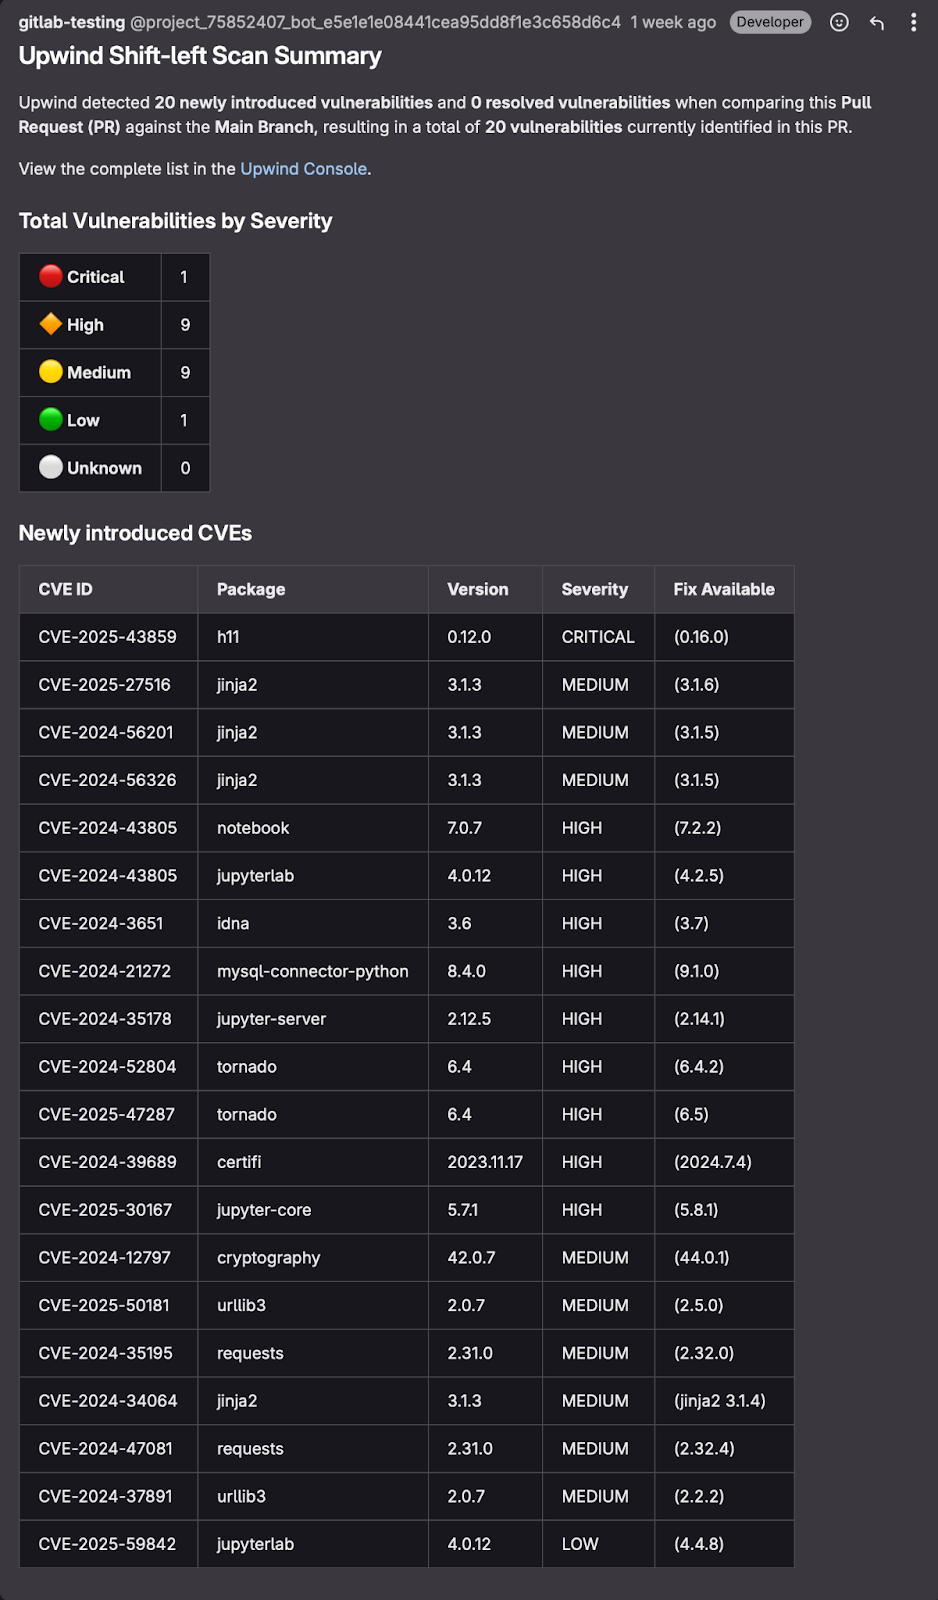Click the red Critical severity icon
This screenshot has height=1600, width=938.
pos(50,276)
